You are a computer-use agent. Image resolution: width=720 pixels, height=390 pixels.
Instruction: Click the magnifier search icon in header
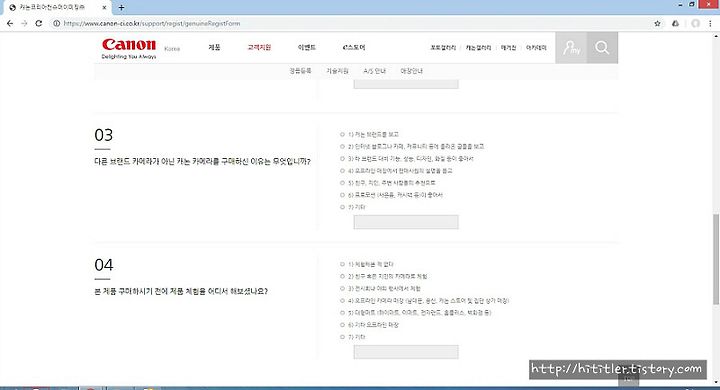coord(602,48)
